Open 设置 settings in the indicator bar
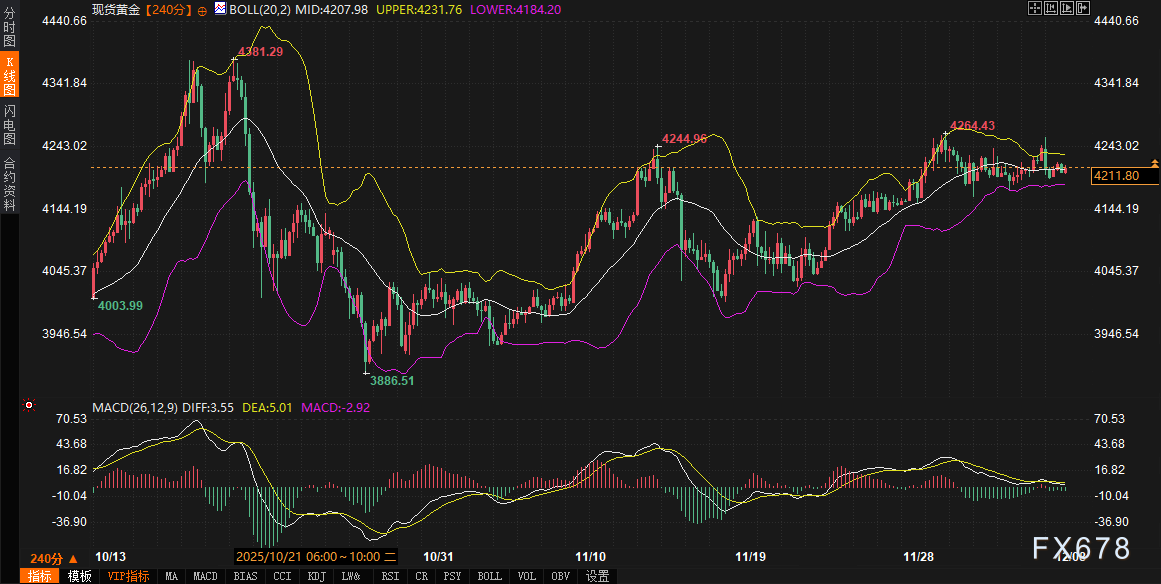 (x=597, y=576)
